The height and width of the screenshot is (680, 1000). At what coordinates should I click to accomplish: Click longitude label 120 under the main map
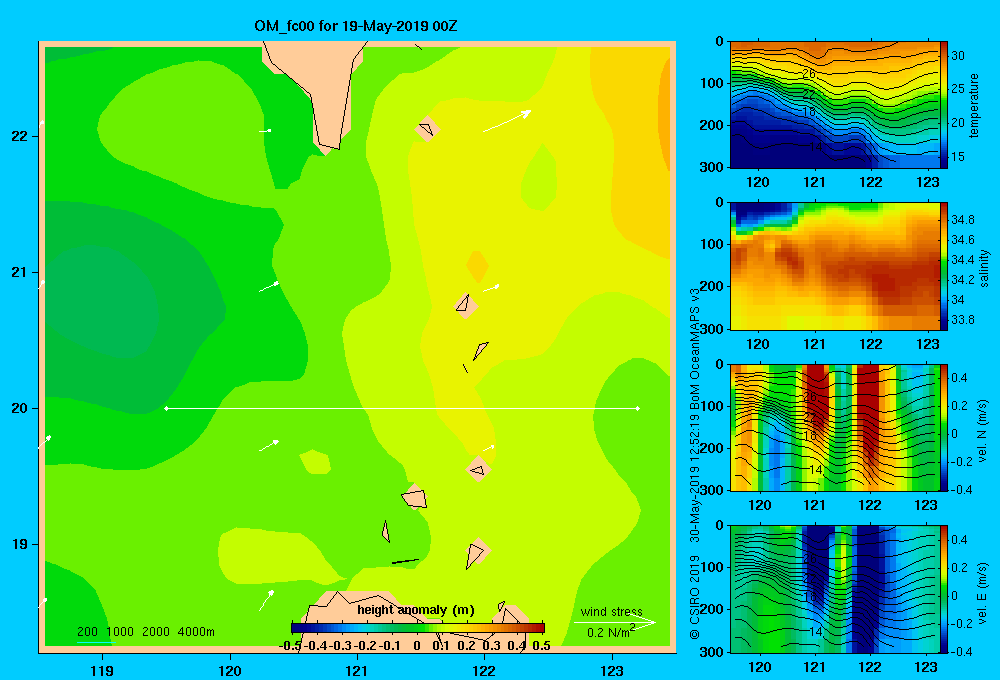[230, 670]
